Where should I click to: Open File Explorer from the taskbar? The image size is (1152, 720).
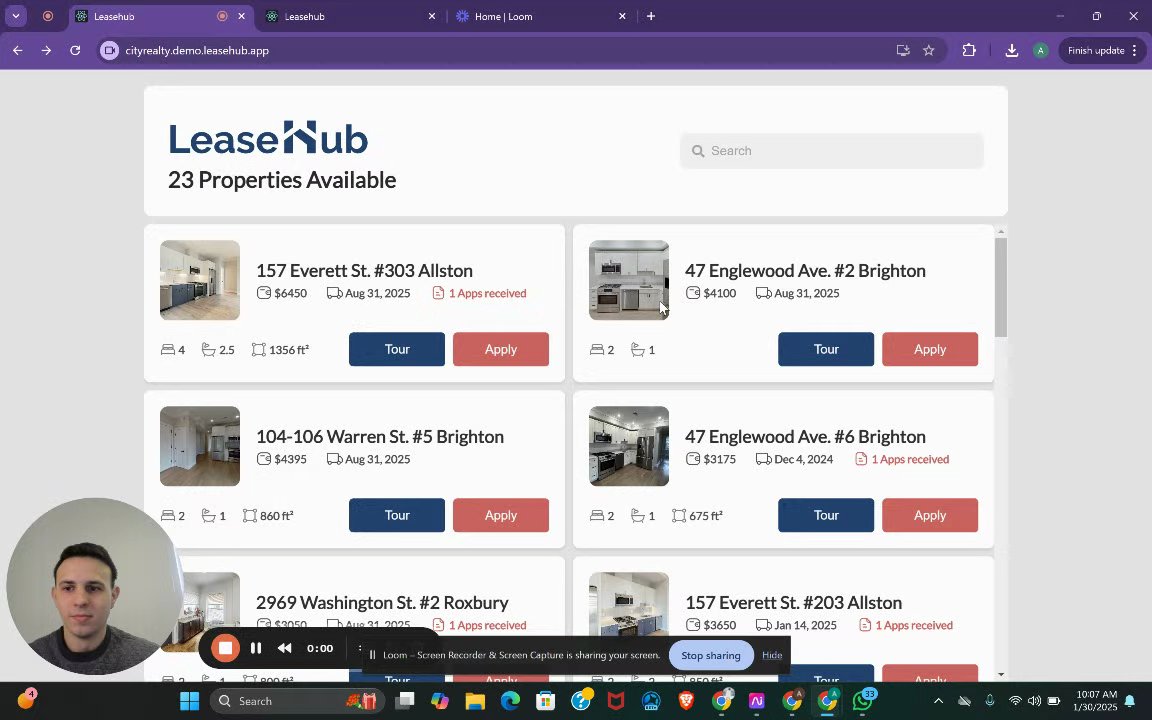pyautogui.click(x=475, y=701)
